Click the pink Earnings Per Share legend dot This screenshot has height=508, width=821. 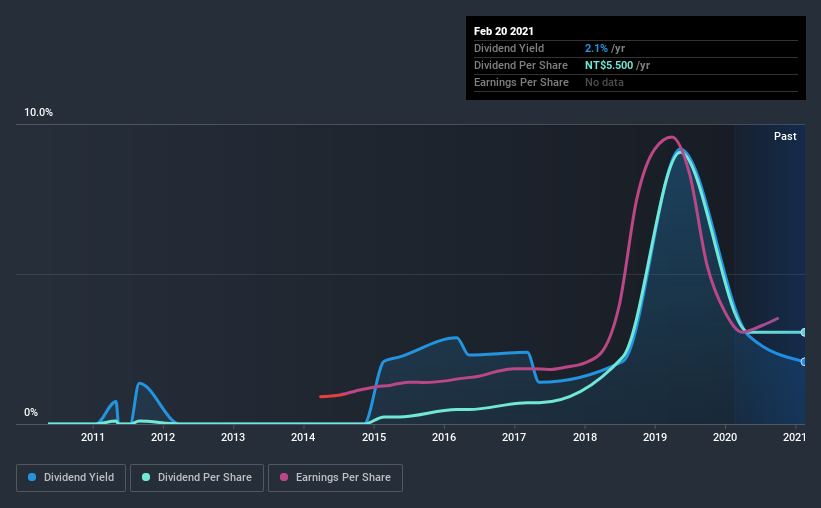[284, 477]
